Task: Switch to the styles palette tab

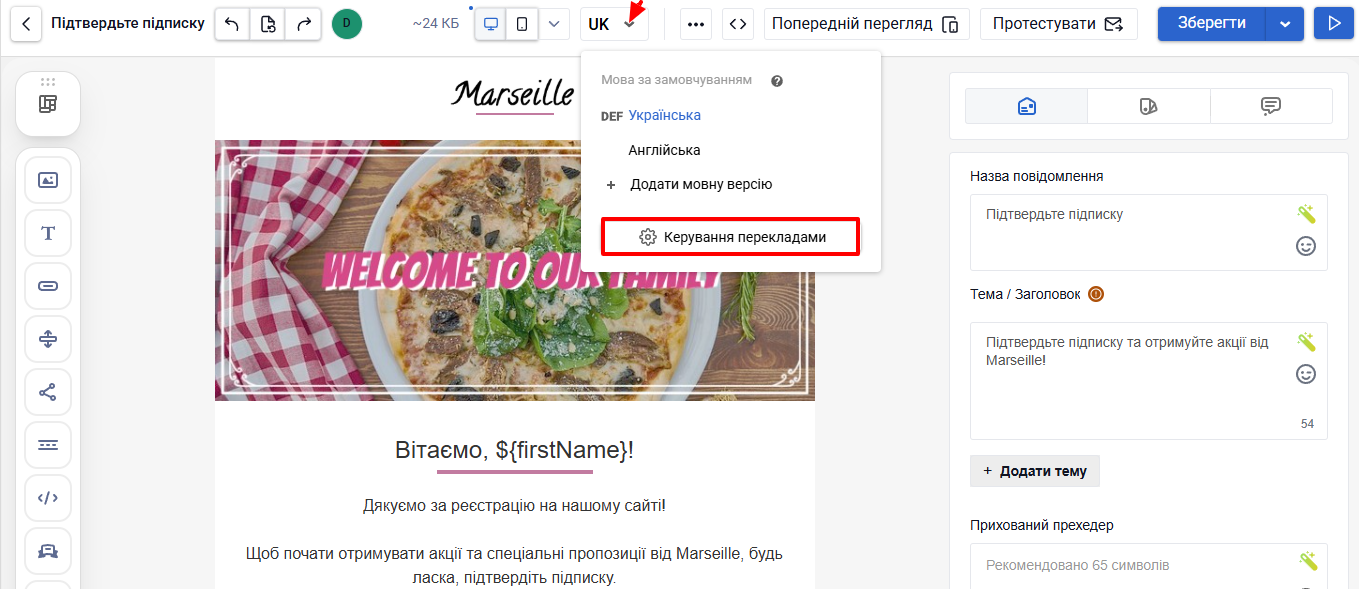Action: click(1148, 105)
